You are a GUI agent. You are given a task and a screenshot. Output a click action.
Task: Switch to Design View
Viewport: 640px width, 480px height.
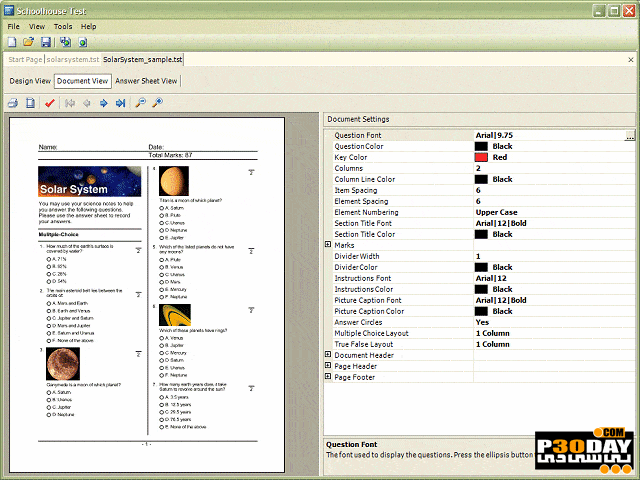tap(30, 81)
